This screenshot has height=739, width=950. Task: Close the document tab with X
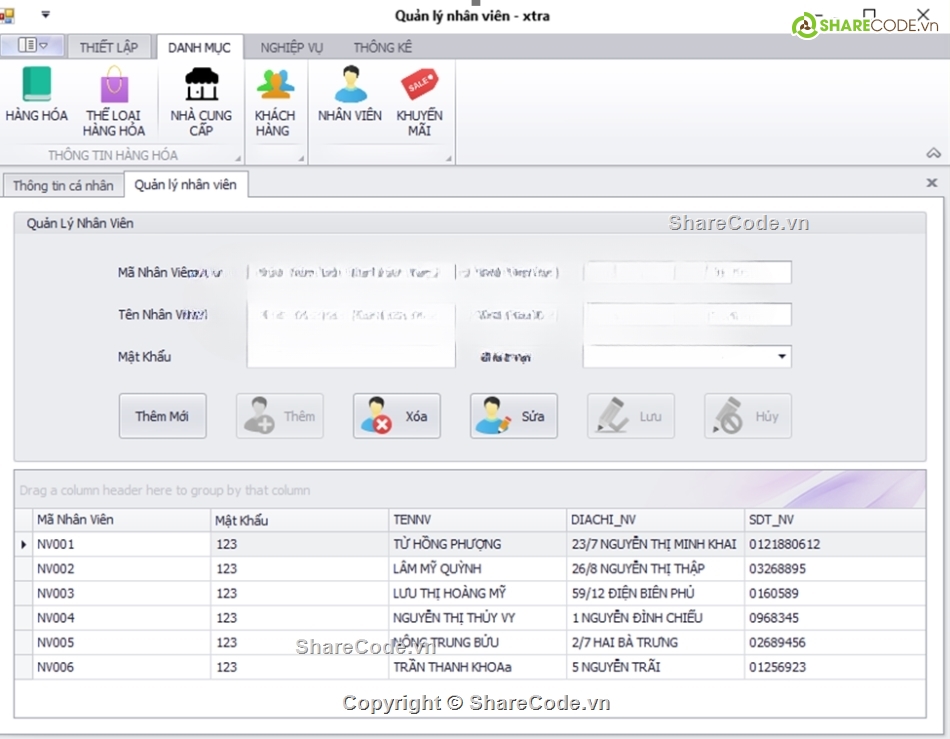pyautogui.click(x=932, y=182)
